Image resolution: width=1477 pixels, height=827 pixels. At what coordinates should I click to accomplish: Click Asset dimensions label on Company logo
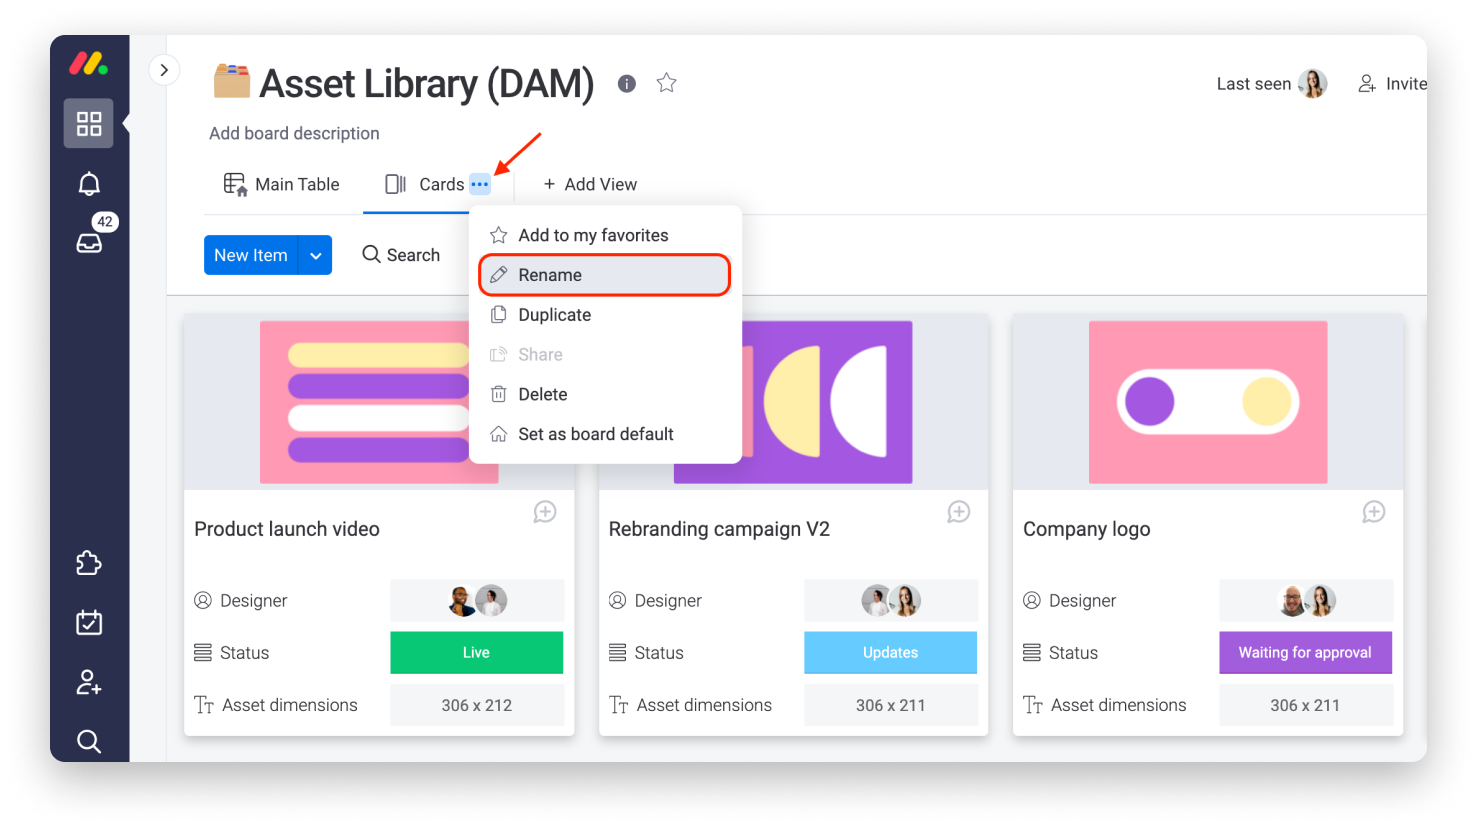1119,705
